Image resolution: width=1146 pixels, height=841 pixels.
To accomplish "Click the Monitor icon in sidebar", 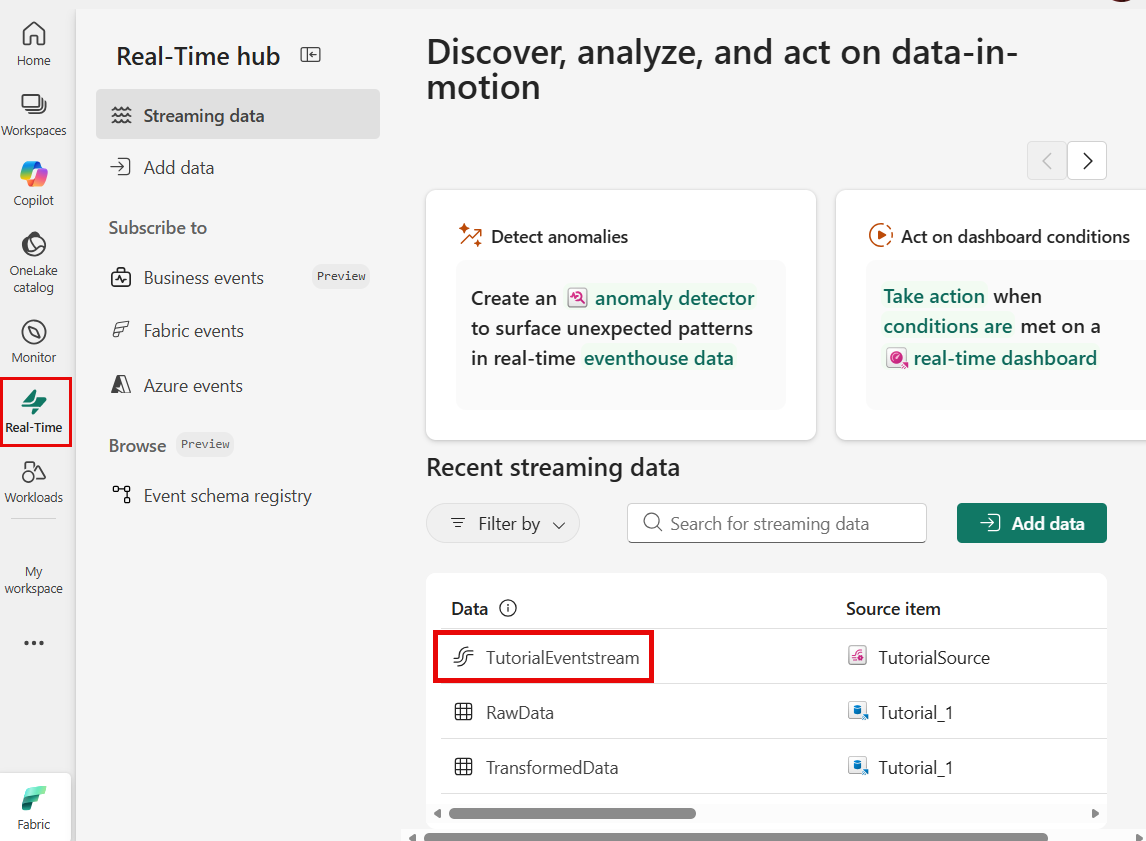I will [33, 341].
